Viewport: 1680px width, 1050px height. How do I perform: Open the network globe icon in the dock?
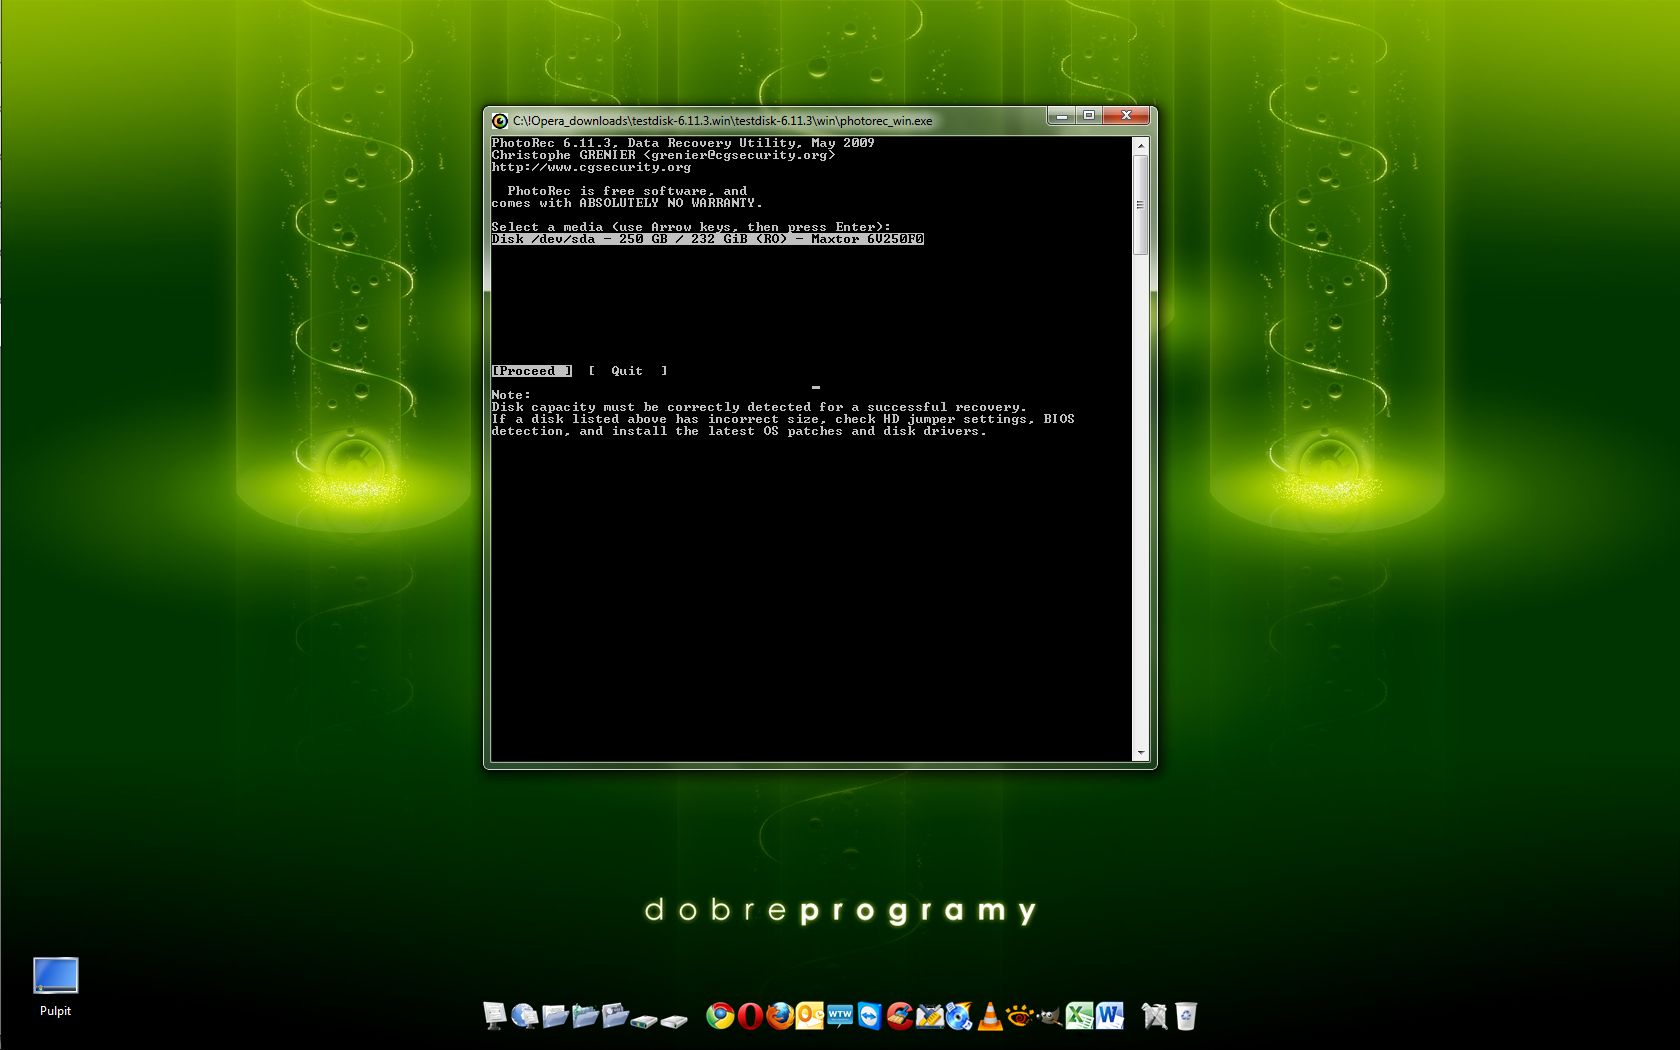click(x=525, y=1016)
